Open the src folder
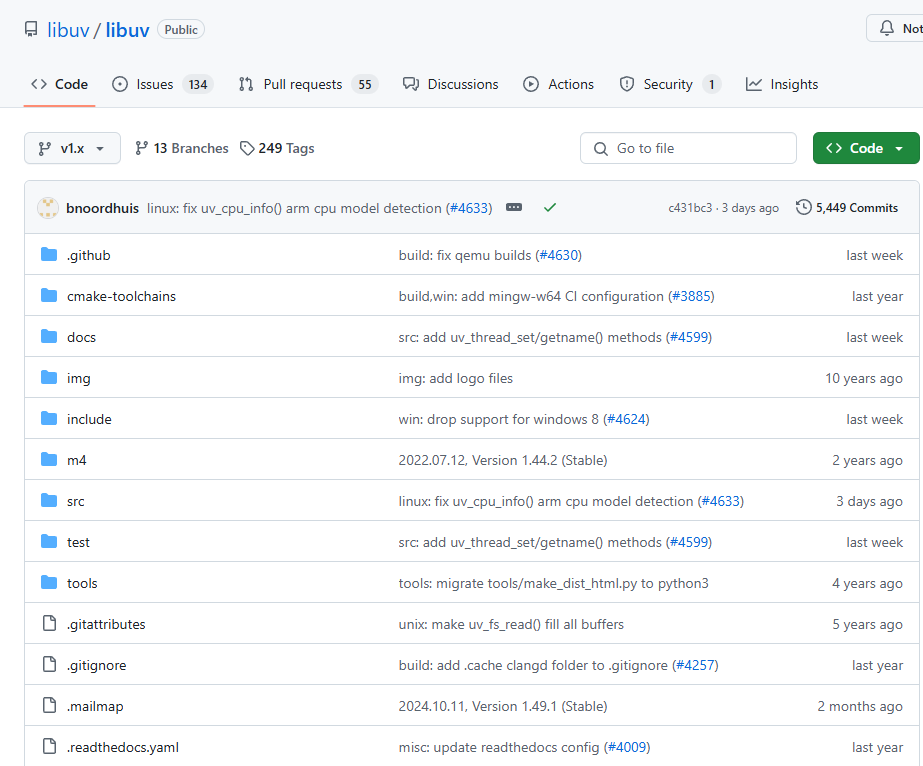This screenshot has width=923, height=766. [75, 502]
